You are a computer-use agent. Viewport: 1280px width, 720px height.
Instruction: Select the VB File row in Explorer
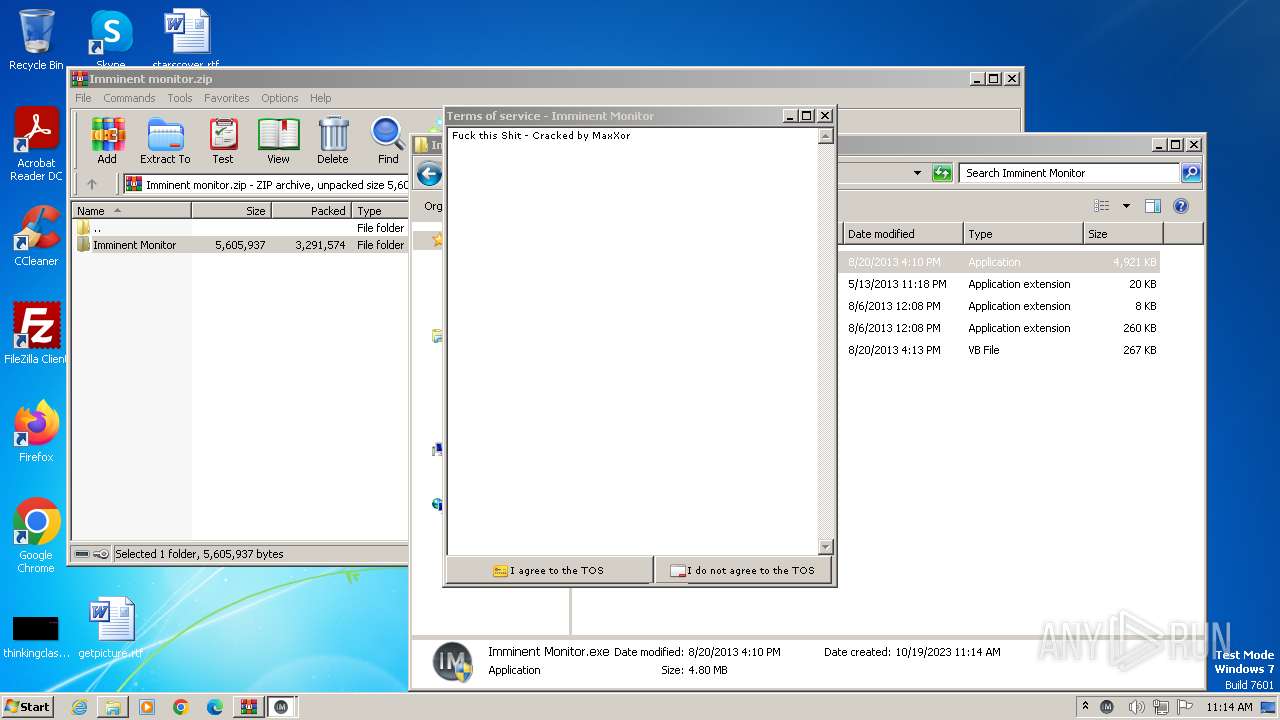(x=1002, y=350)
